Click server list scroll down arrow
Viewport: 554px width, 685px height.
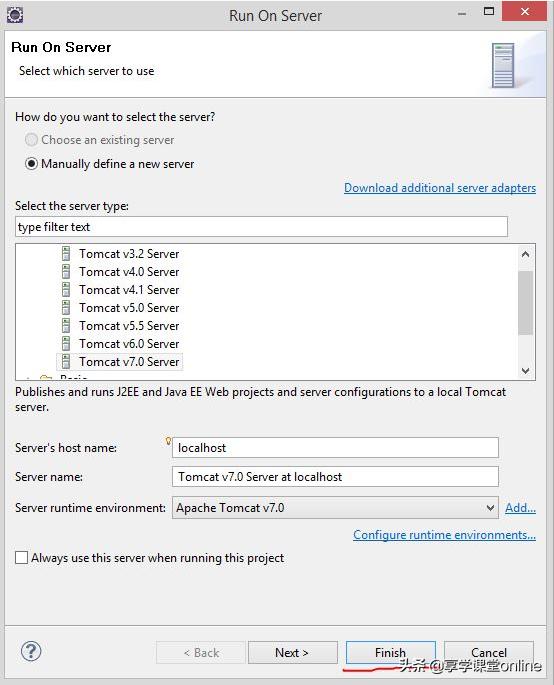526,371
